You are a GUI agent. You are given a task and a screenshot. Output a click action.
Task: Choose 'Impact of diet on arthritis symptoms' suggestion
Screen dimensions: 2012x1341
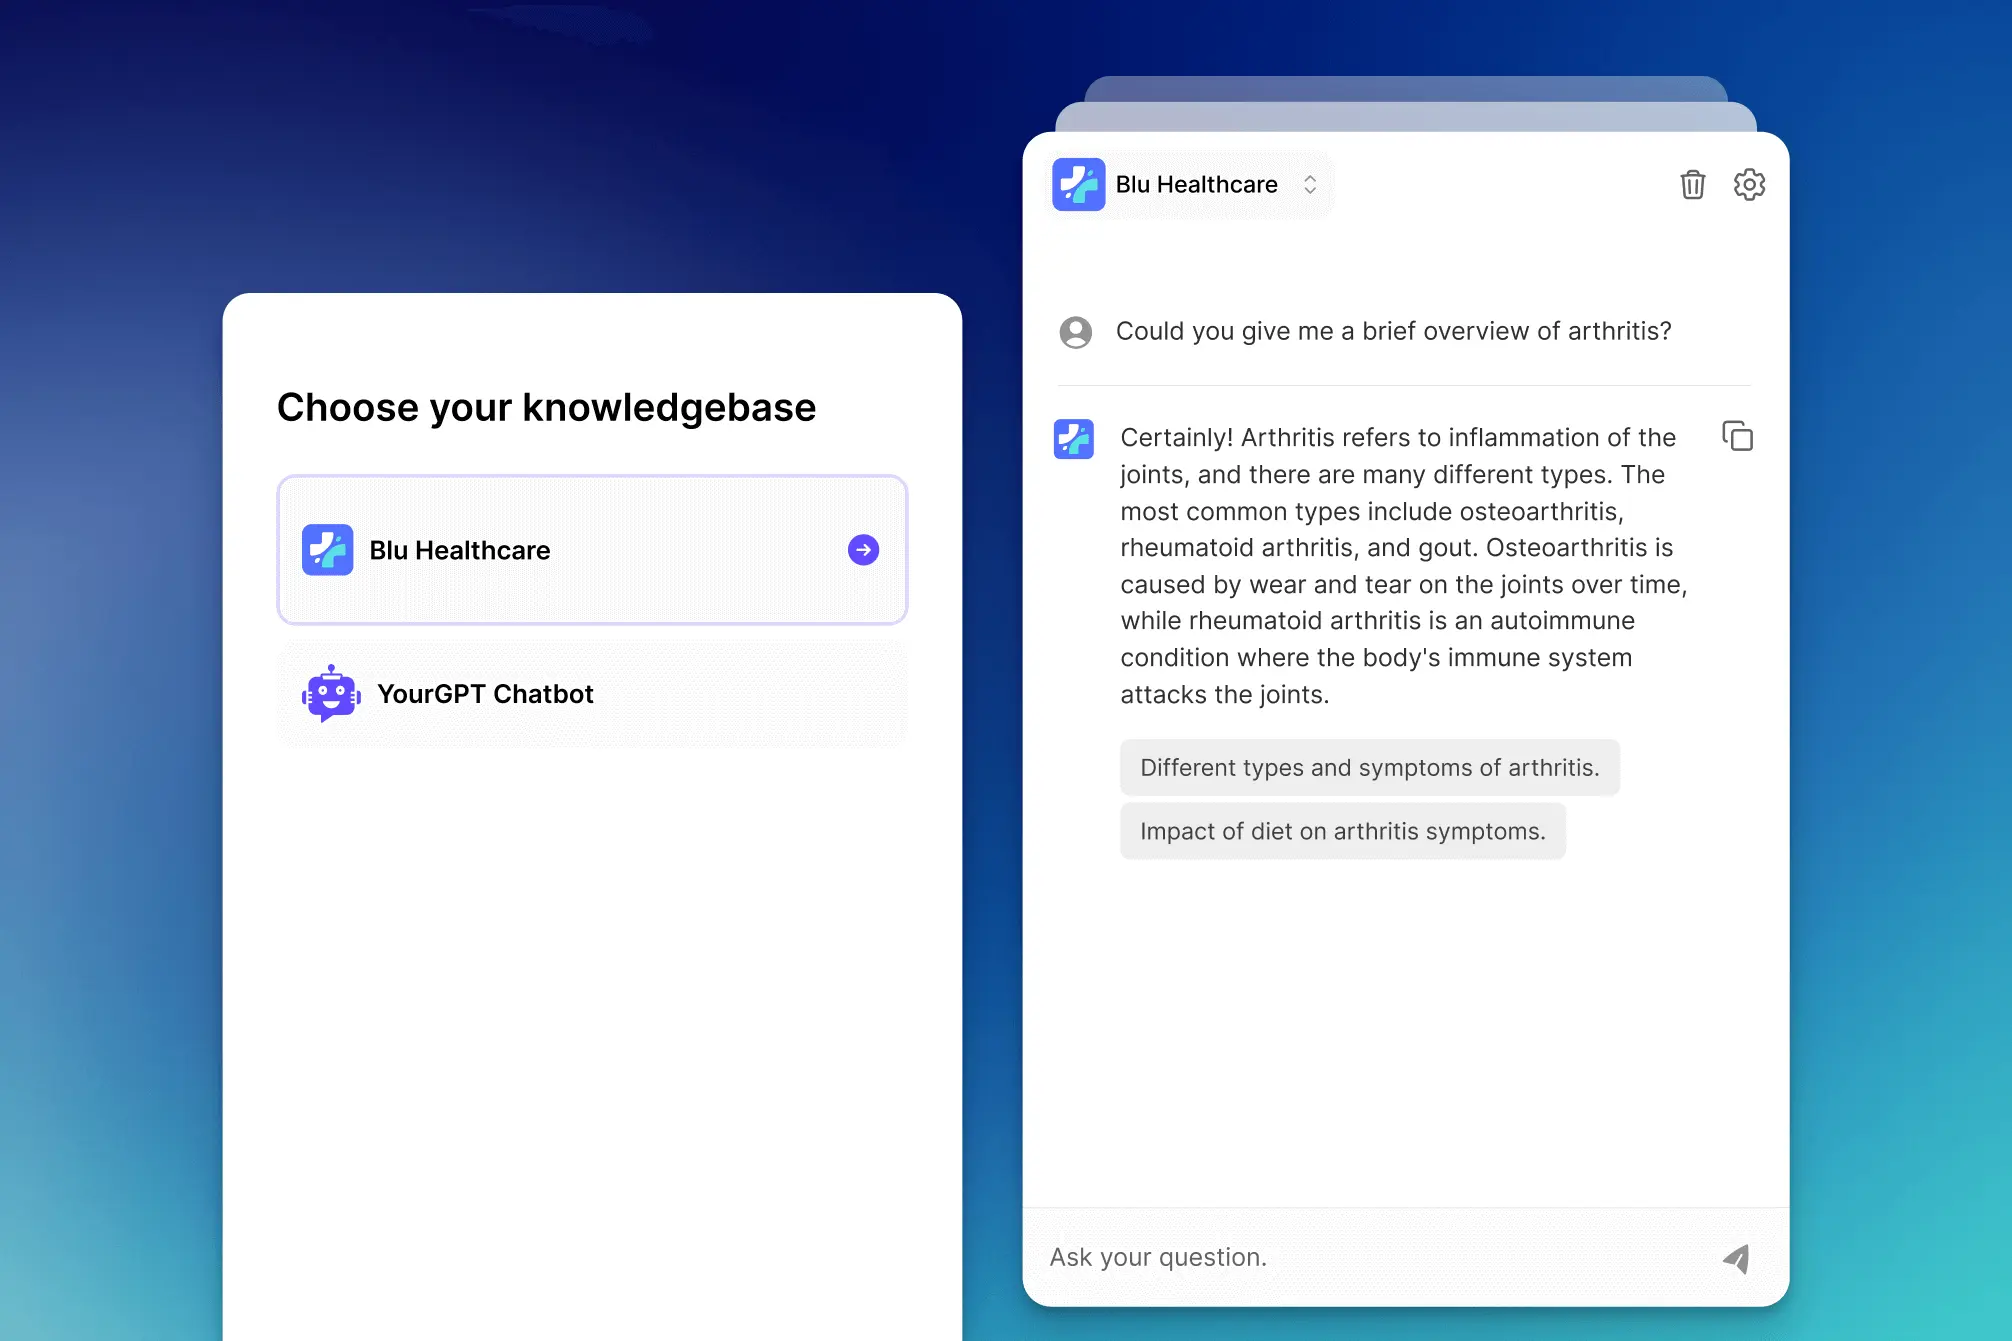click(1342, 832)
